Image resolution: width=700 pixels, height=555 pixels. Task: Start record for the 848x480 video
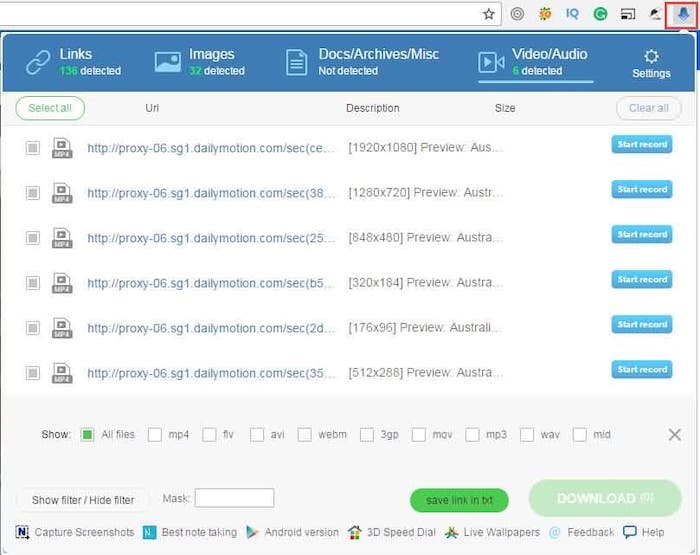(642, 234)
